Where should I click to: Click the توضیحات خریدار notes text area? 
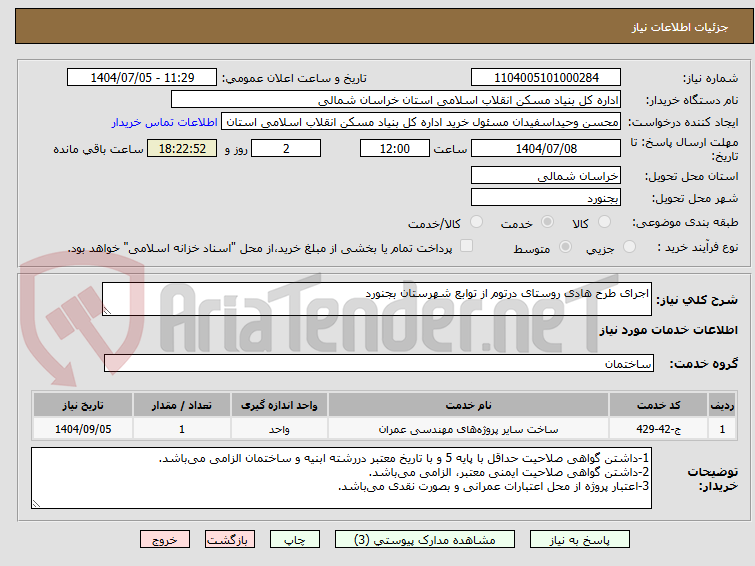[x=341, y=478]
